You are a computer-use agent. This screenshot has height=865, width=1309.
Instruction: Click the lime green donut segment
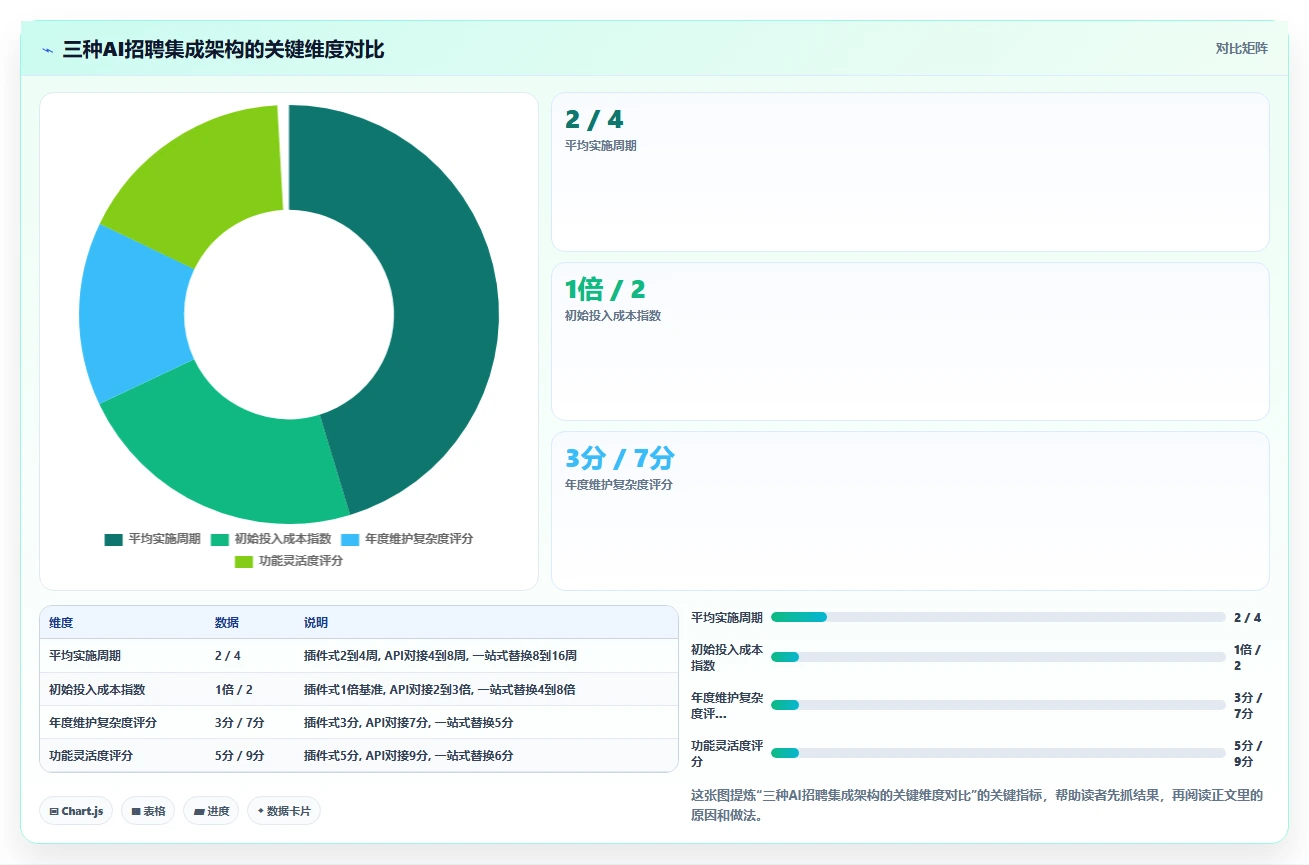[205, 175]
